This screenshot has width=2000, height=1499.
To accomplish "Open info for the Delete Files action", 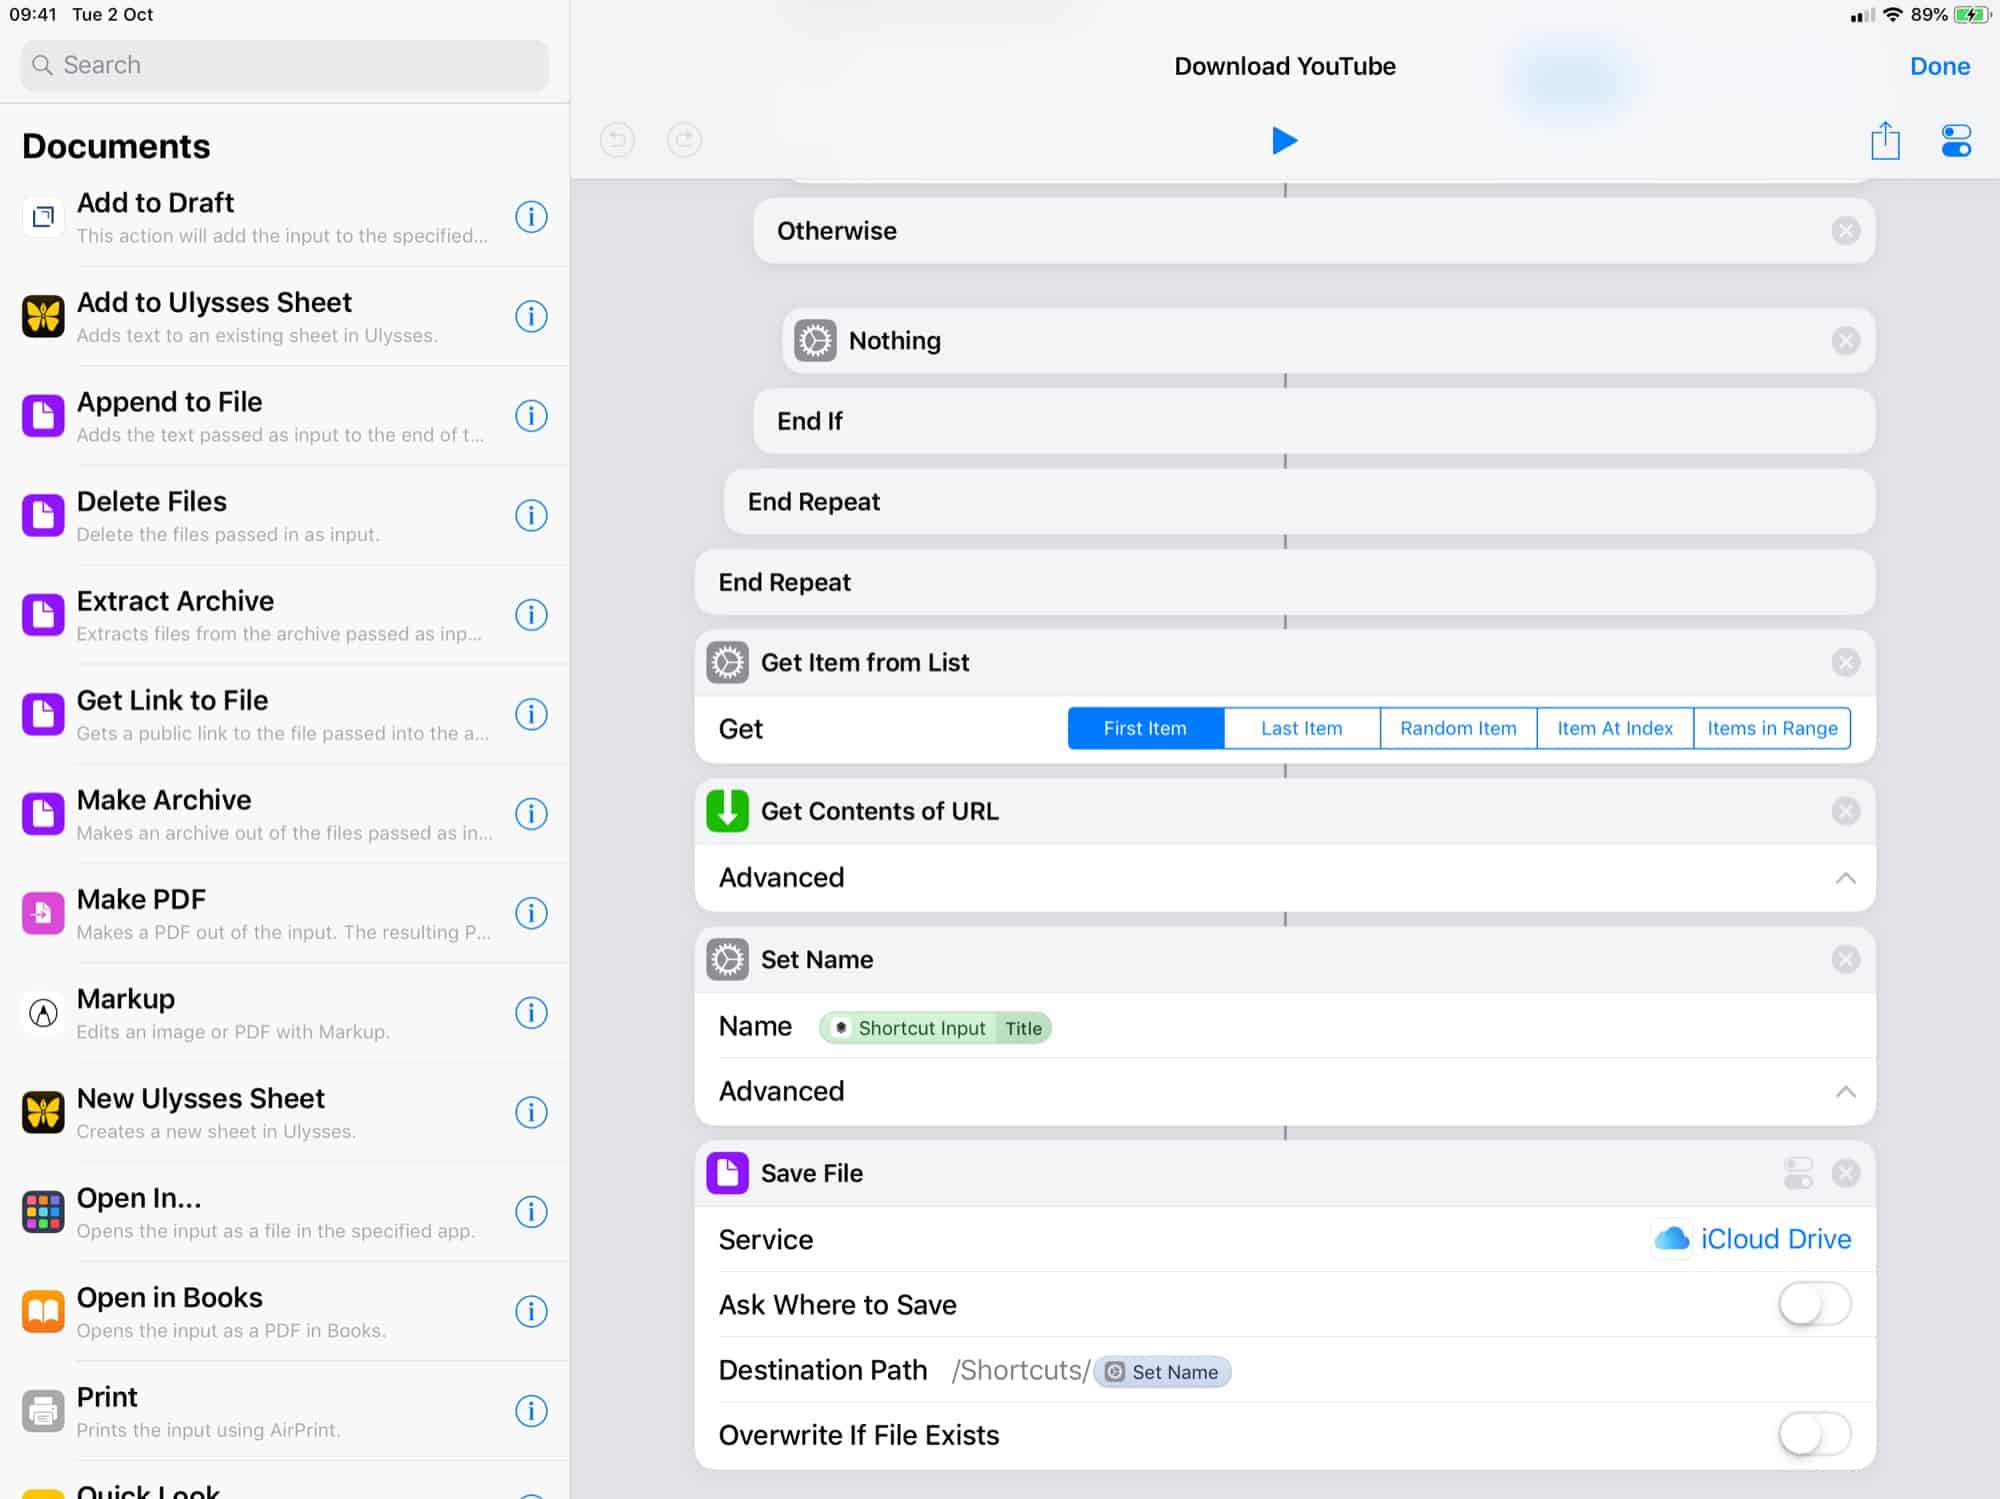I will [531, 515].
